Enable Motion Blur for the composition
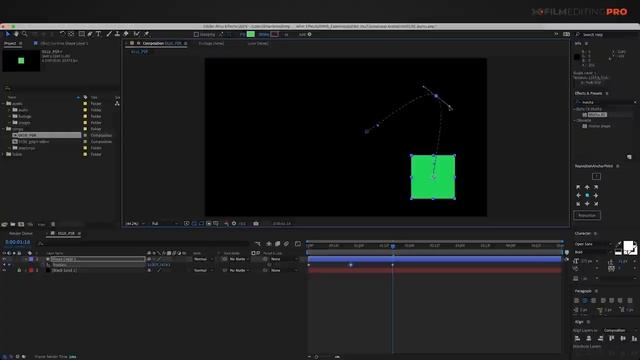Screen dimensions: 640x360 point(287,244)
